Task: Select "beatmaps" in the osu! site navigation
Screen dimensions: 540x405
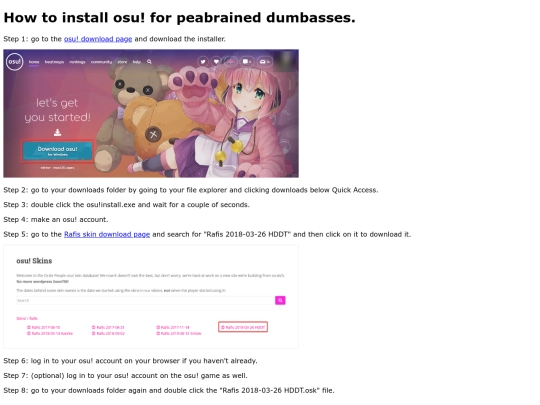Action: coord(54,62)
